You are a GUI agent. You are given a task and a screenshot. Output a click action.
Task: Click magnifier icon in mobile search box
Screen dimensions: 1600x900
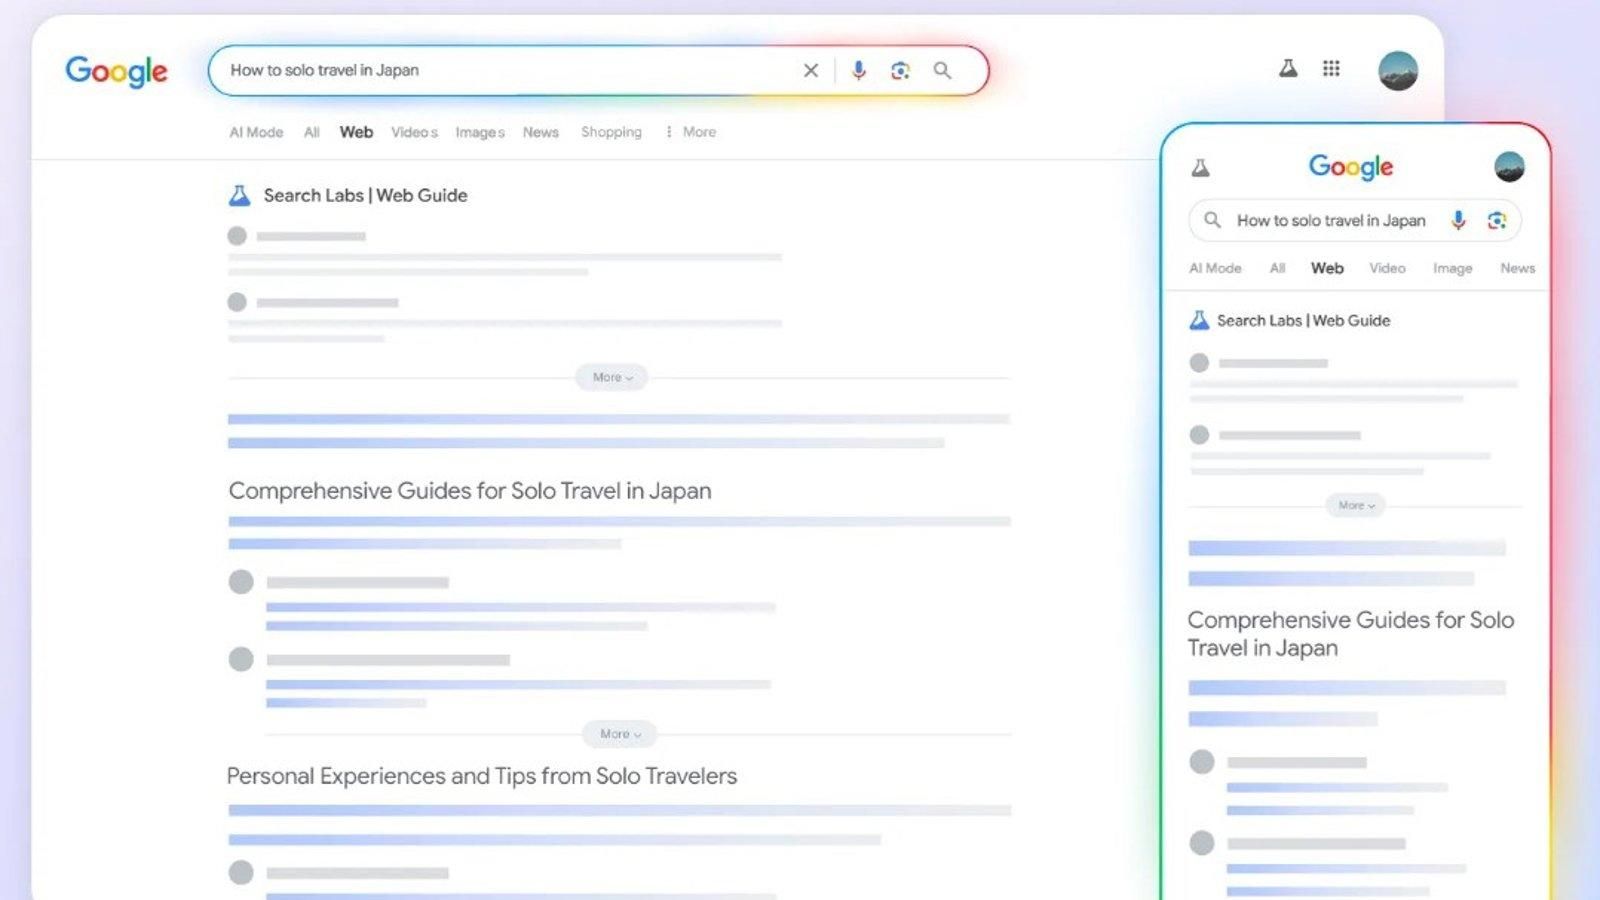[1212, 220]
